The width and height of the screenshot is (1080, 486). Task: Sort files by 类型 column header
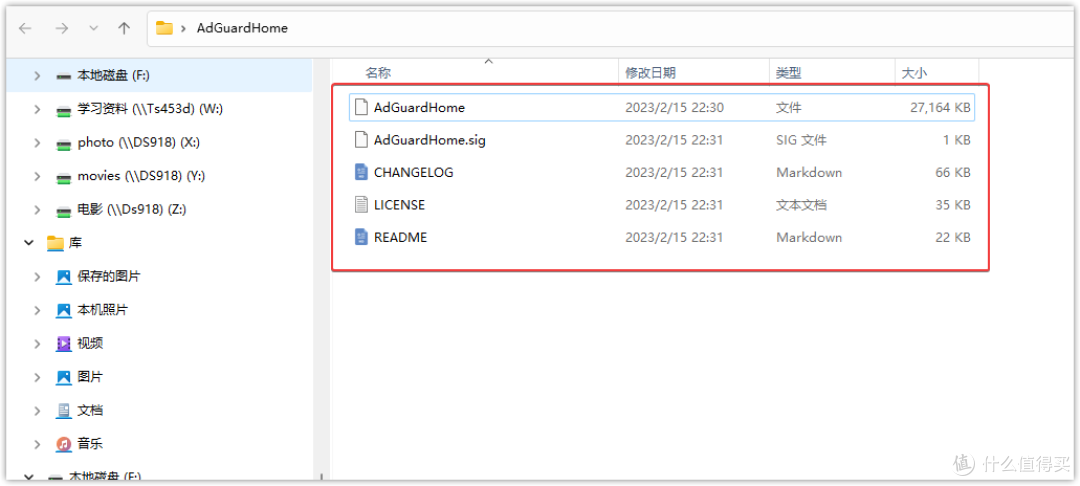789,72
